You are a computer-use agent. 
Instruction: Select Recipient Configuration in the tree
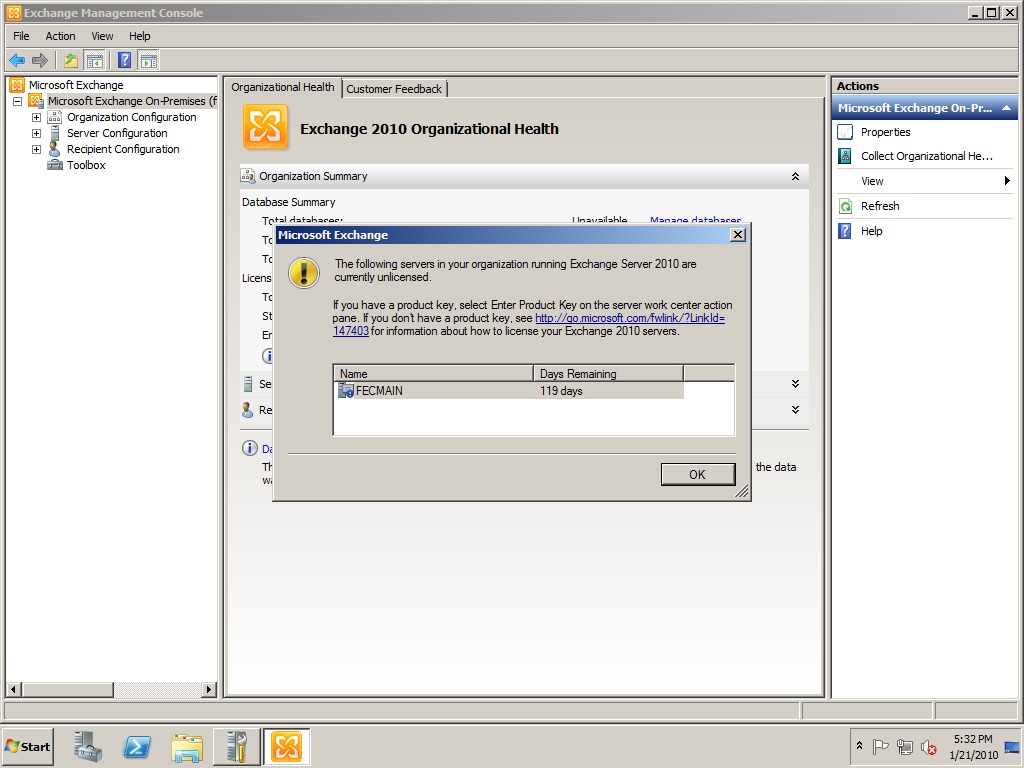click(x=123, y=149)
